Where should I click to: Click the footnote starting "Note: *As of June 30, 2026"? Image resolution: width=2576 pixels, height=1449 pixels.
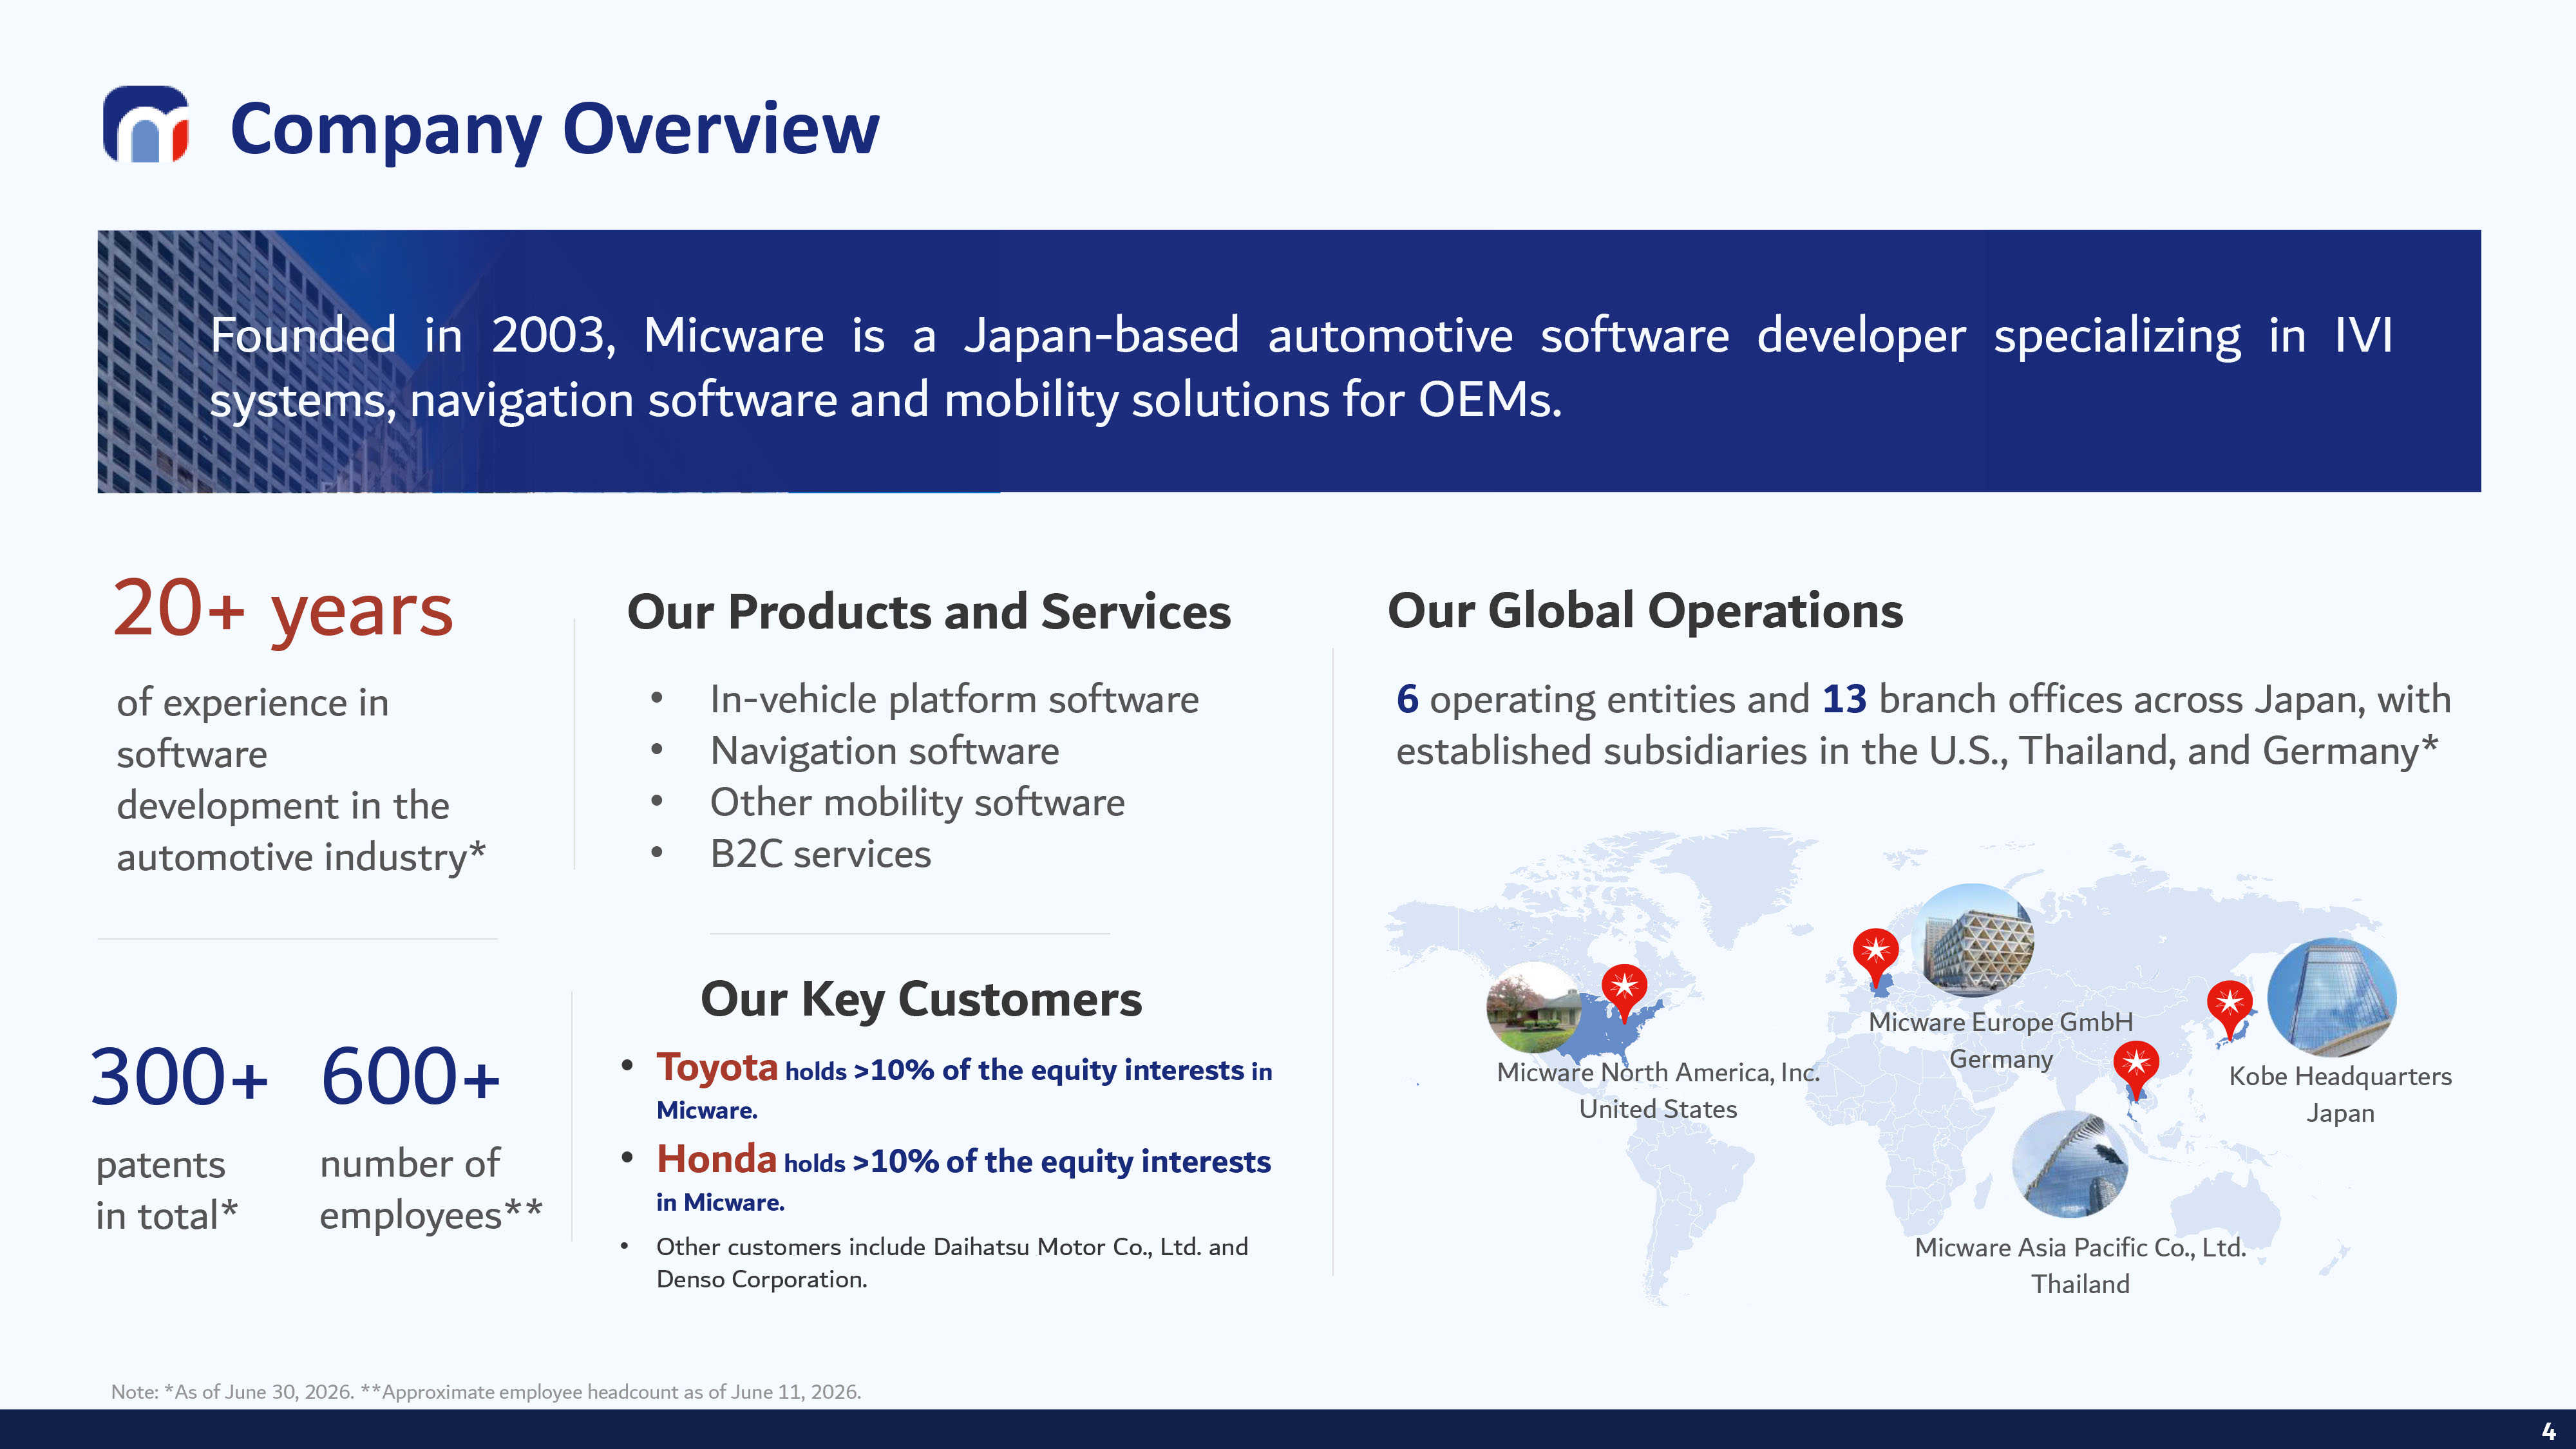click(486, 1392)
